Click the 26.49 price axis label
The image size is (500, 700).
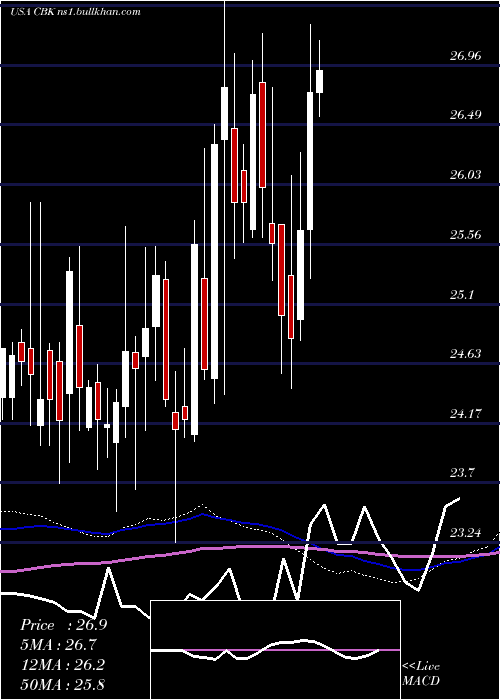[x=466, y=115]
